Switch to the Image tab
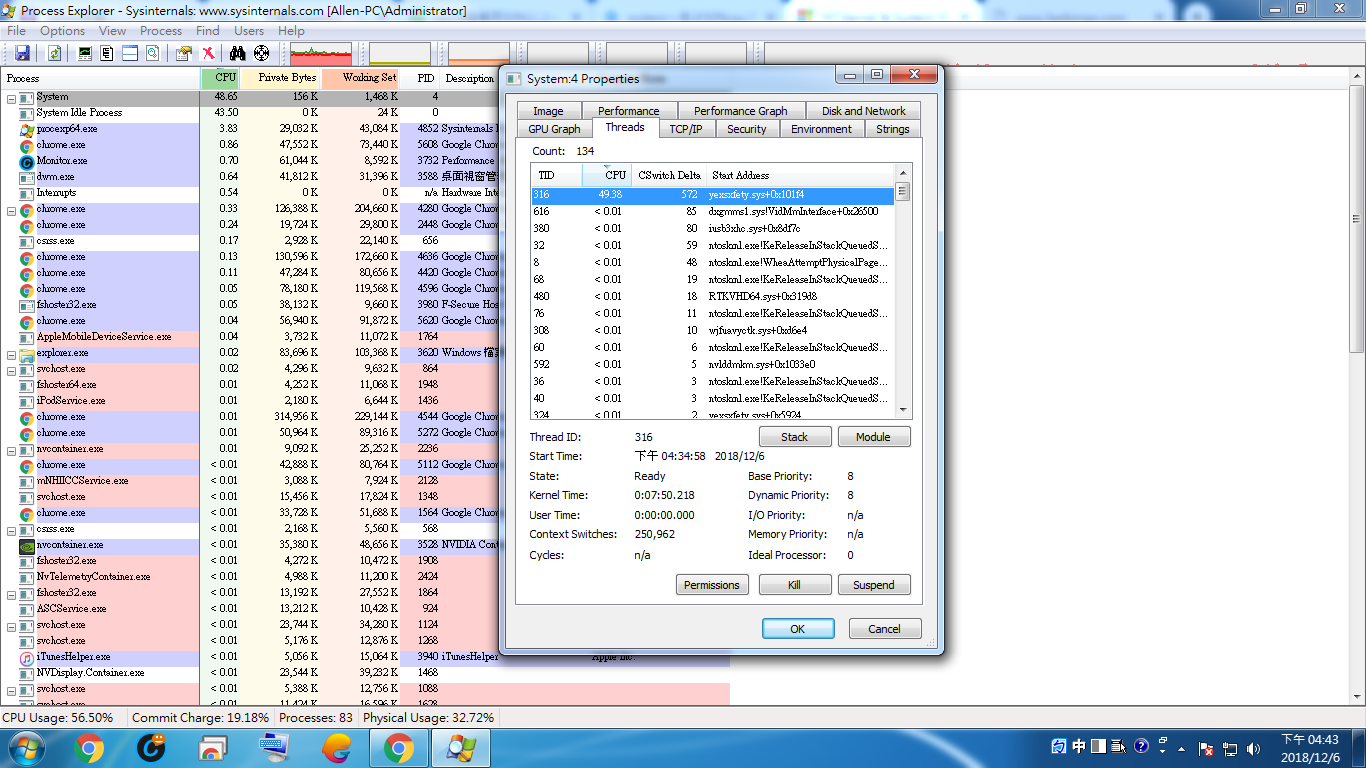The height and width of the screenshot is (768, 1366). [x=548, y=111]
